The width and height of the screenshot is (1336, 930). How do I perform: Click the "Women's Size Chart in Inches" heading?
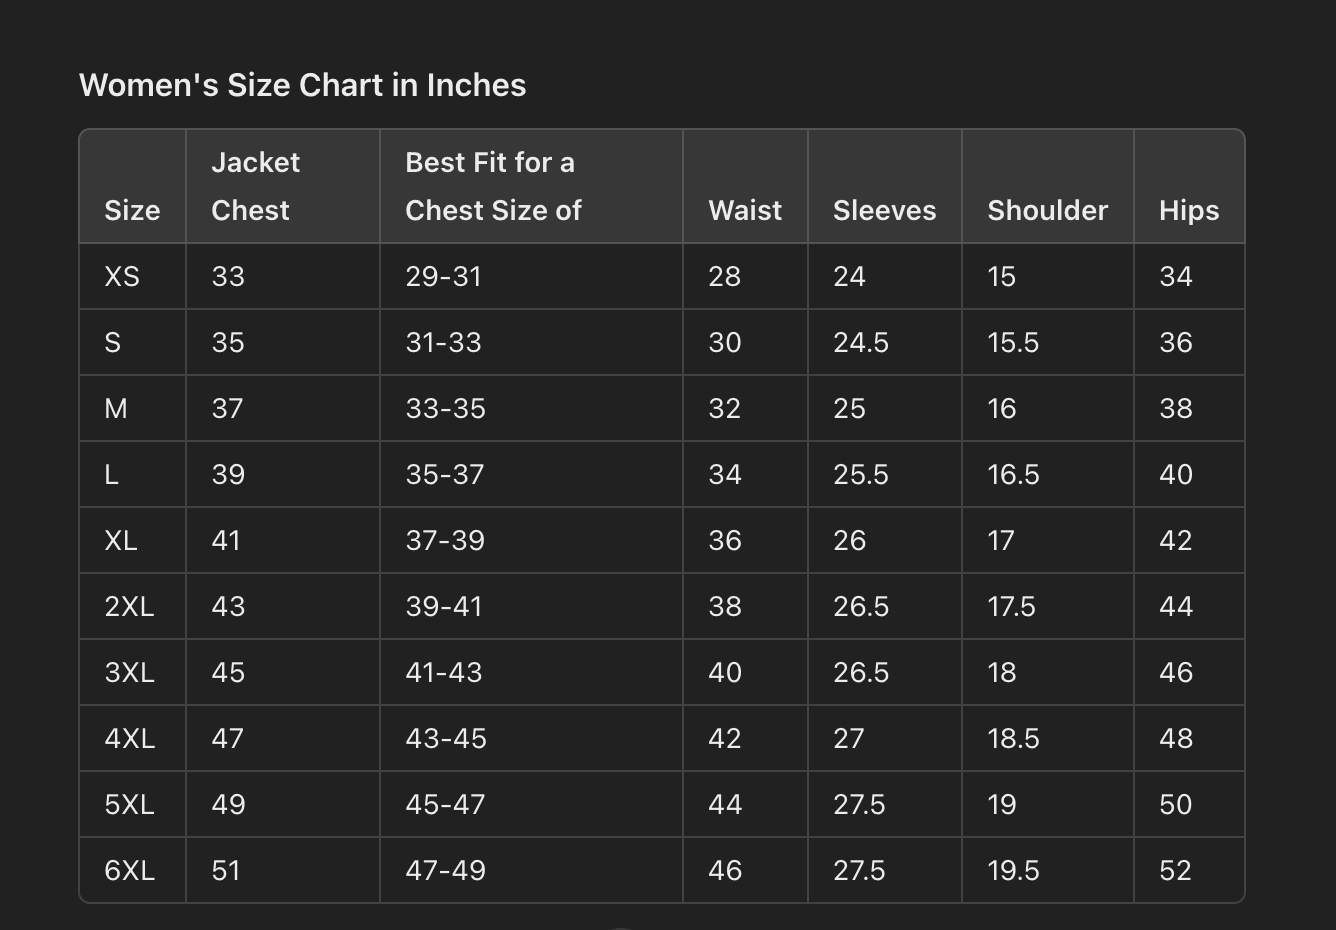(302, 85)
